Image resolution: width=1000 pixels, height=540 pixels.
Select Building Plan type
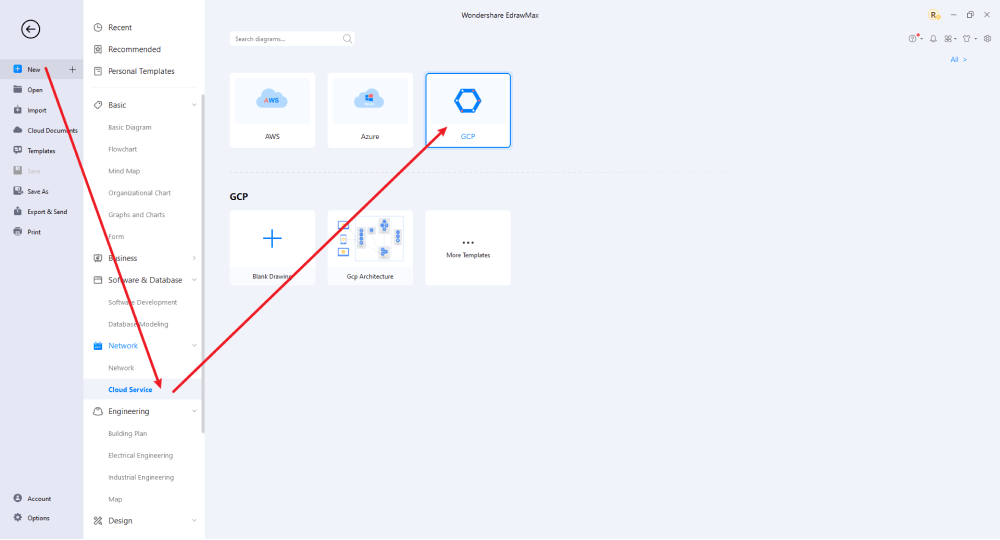[x=128, y=434]
